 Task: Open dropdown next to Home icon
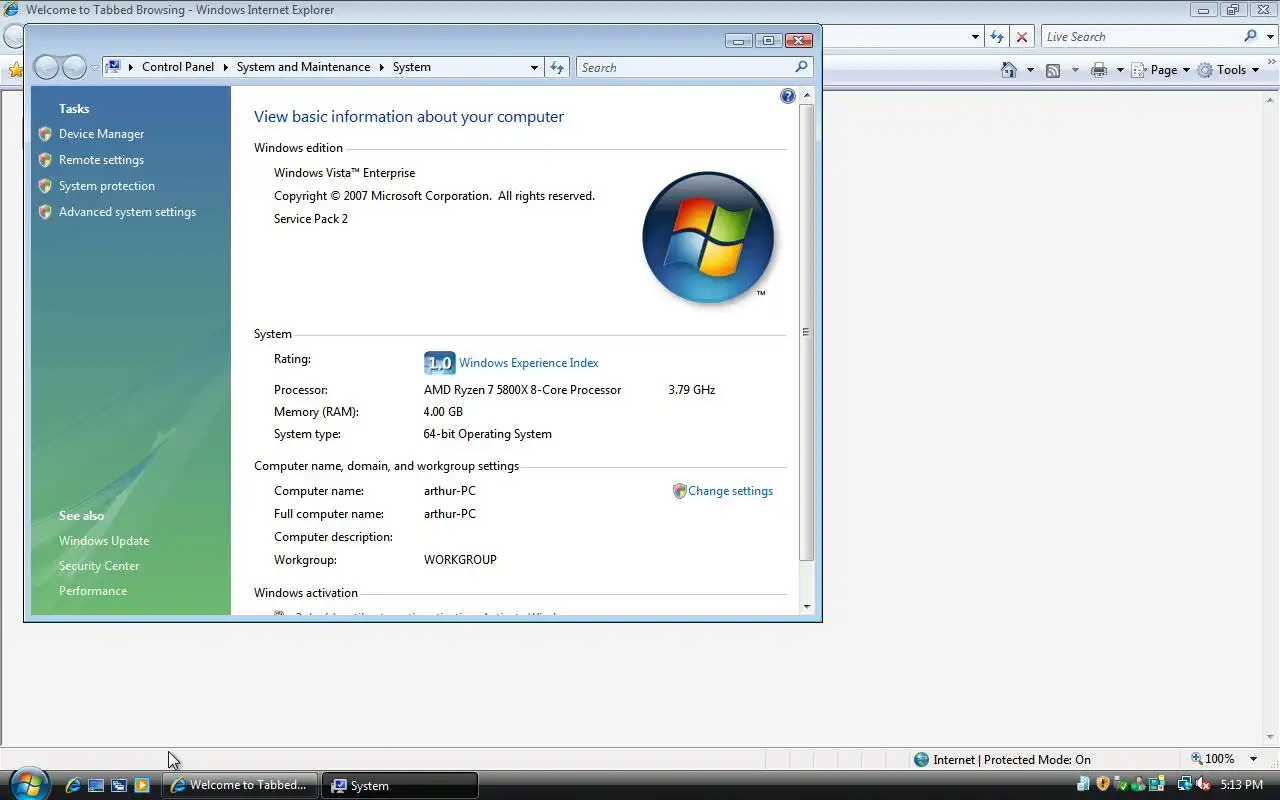point(1030,70)
